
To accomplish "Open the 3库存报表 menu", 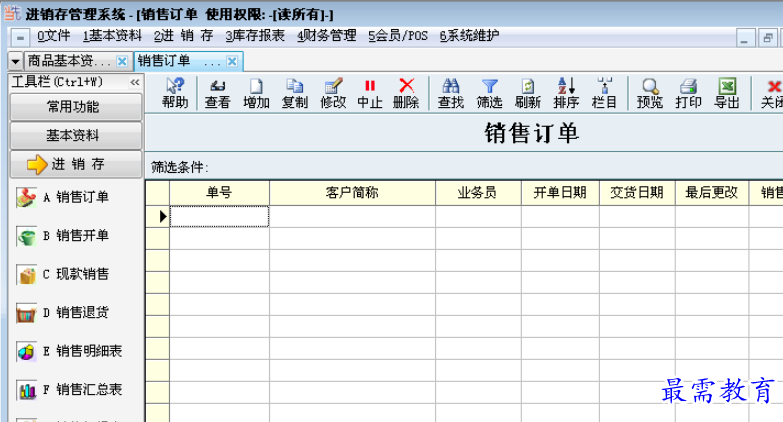I will pos(255,36).
